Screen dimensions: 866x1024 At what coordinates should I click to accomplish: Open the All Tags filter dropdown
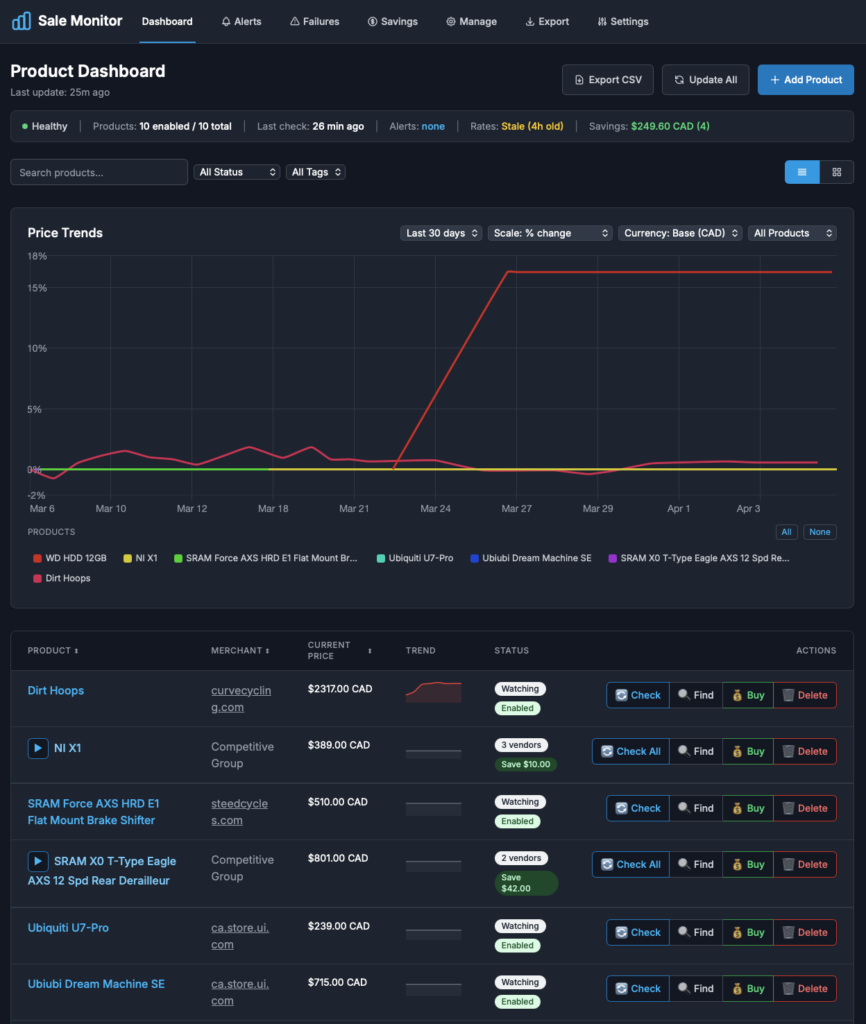click(x=316, y=171)
